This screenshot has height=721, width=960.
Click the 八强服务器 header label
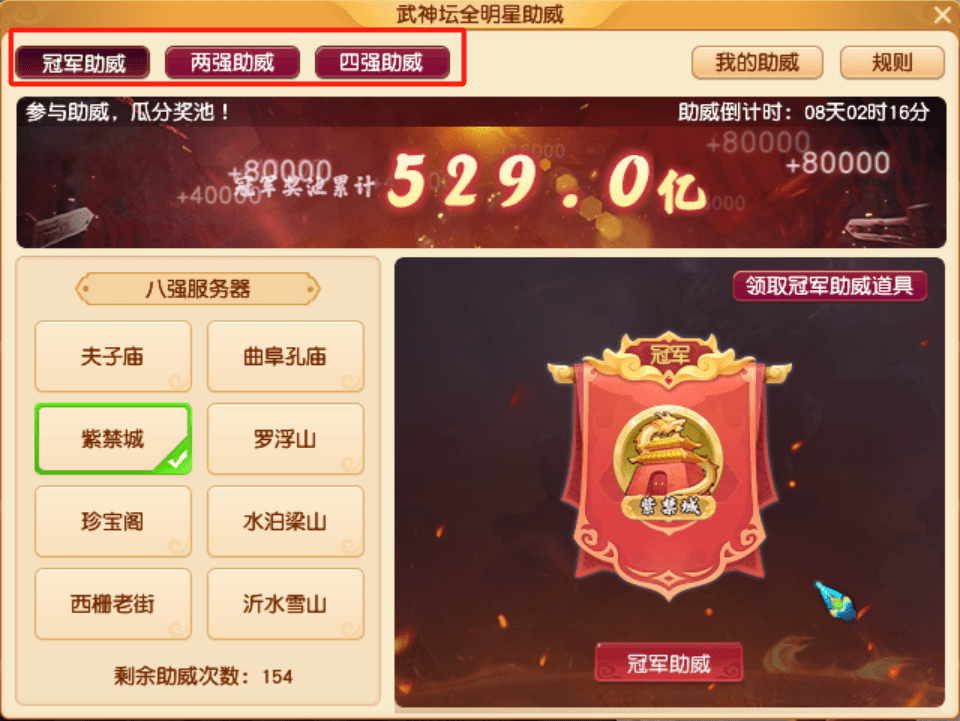(x=198, y=289)
